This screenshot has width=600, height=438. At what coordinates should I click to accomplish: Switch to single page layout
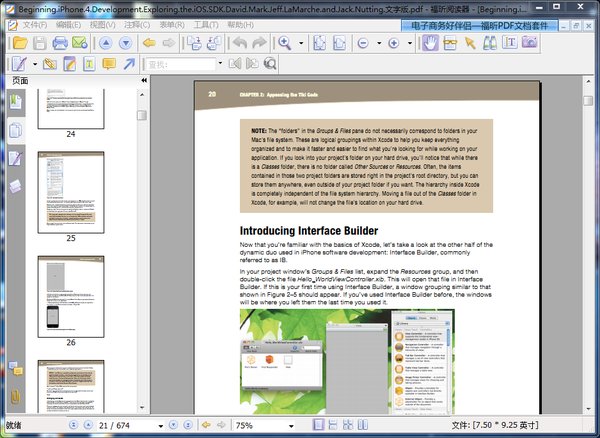pos(318,425)
